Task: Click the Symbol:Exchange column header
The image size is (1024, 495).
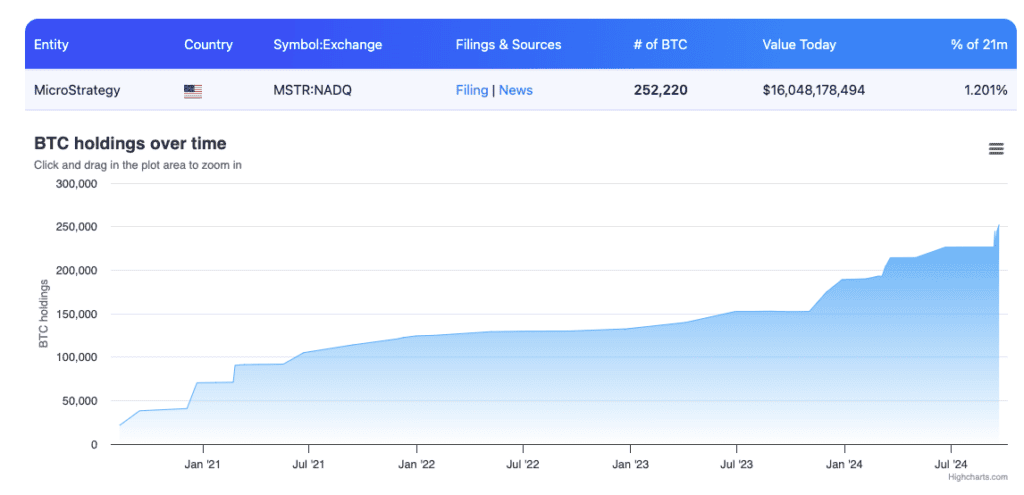Action: pos(328,45)
